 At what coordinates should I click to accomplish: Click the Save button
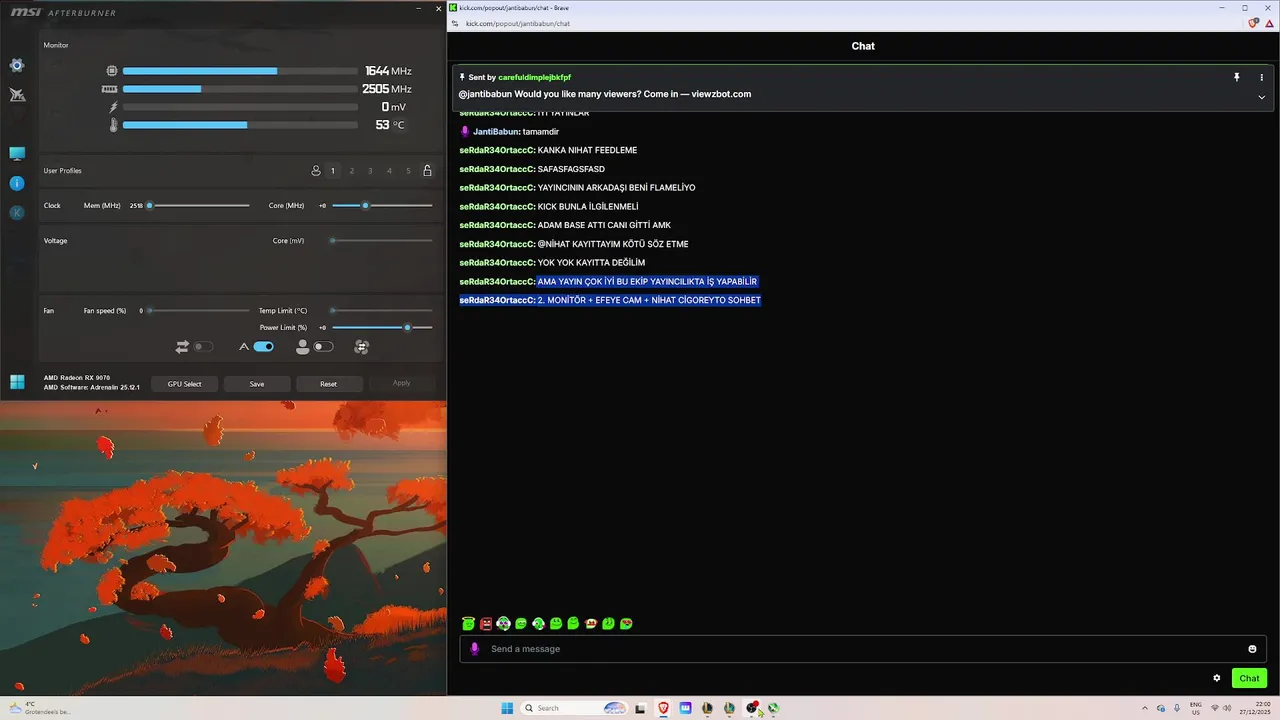[257, 384]
